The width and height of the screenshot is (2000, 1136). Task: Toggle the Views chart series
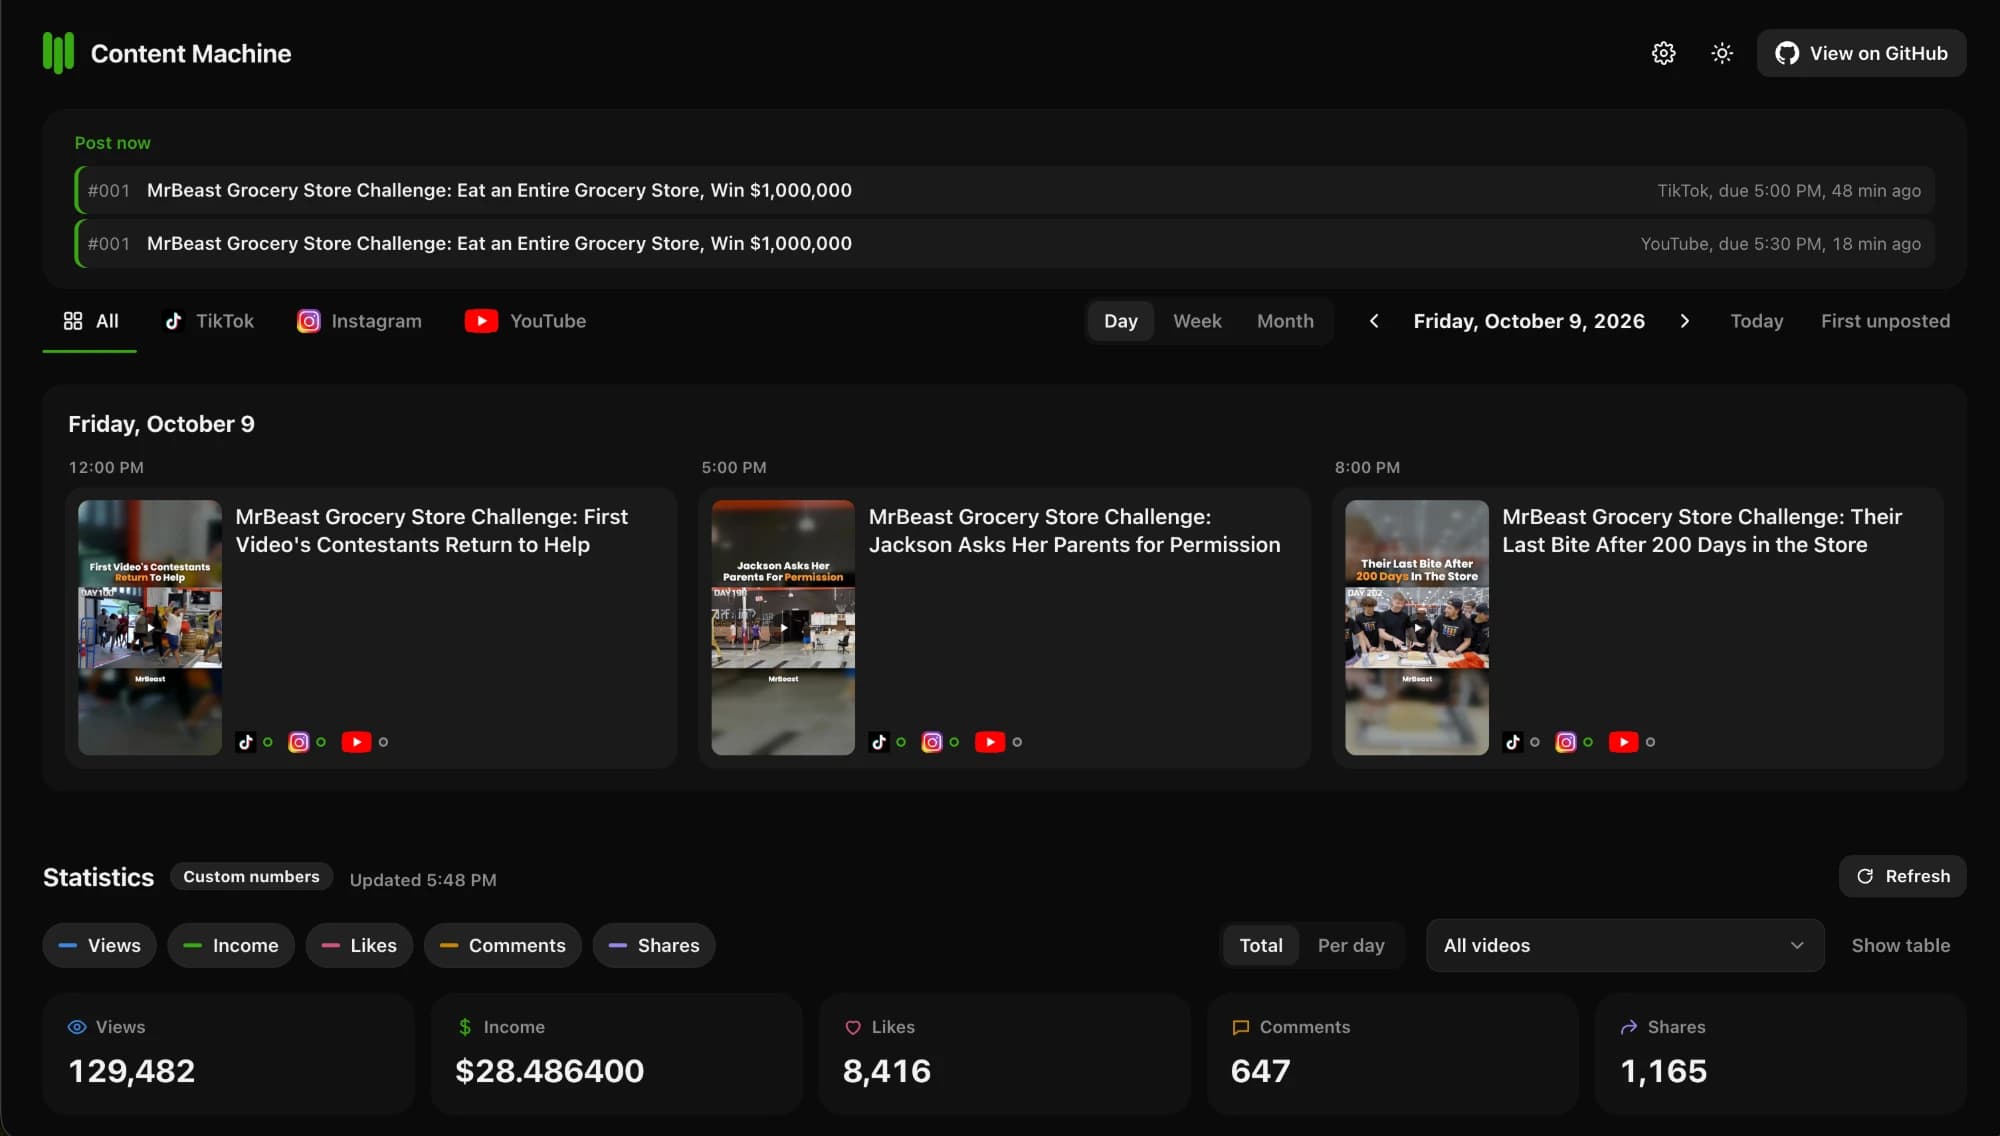click(x=99, y=945)
